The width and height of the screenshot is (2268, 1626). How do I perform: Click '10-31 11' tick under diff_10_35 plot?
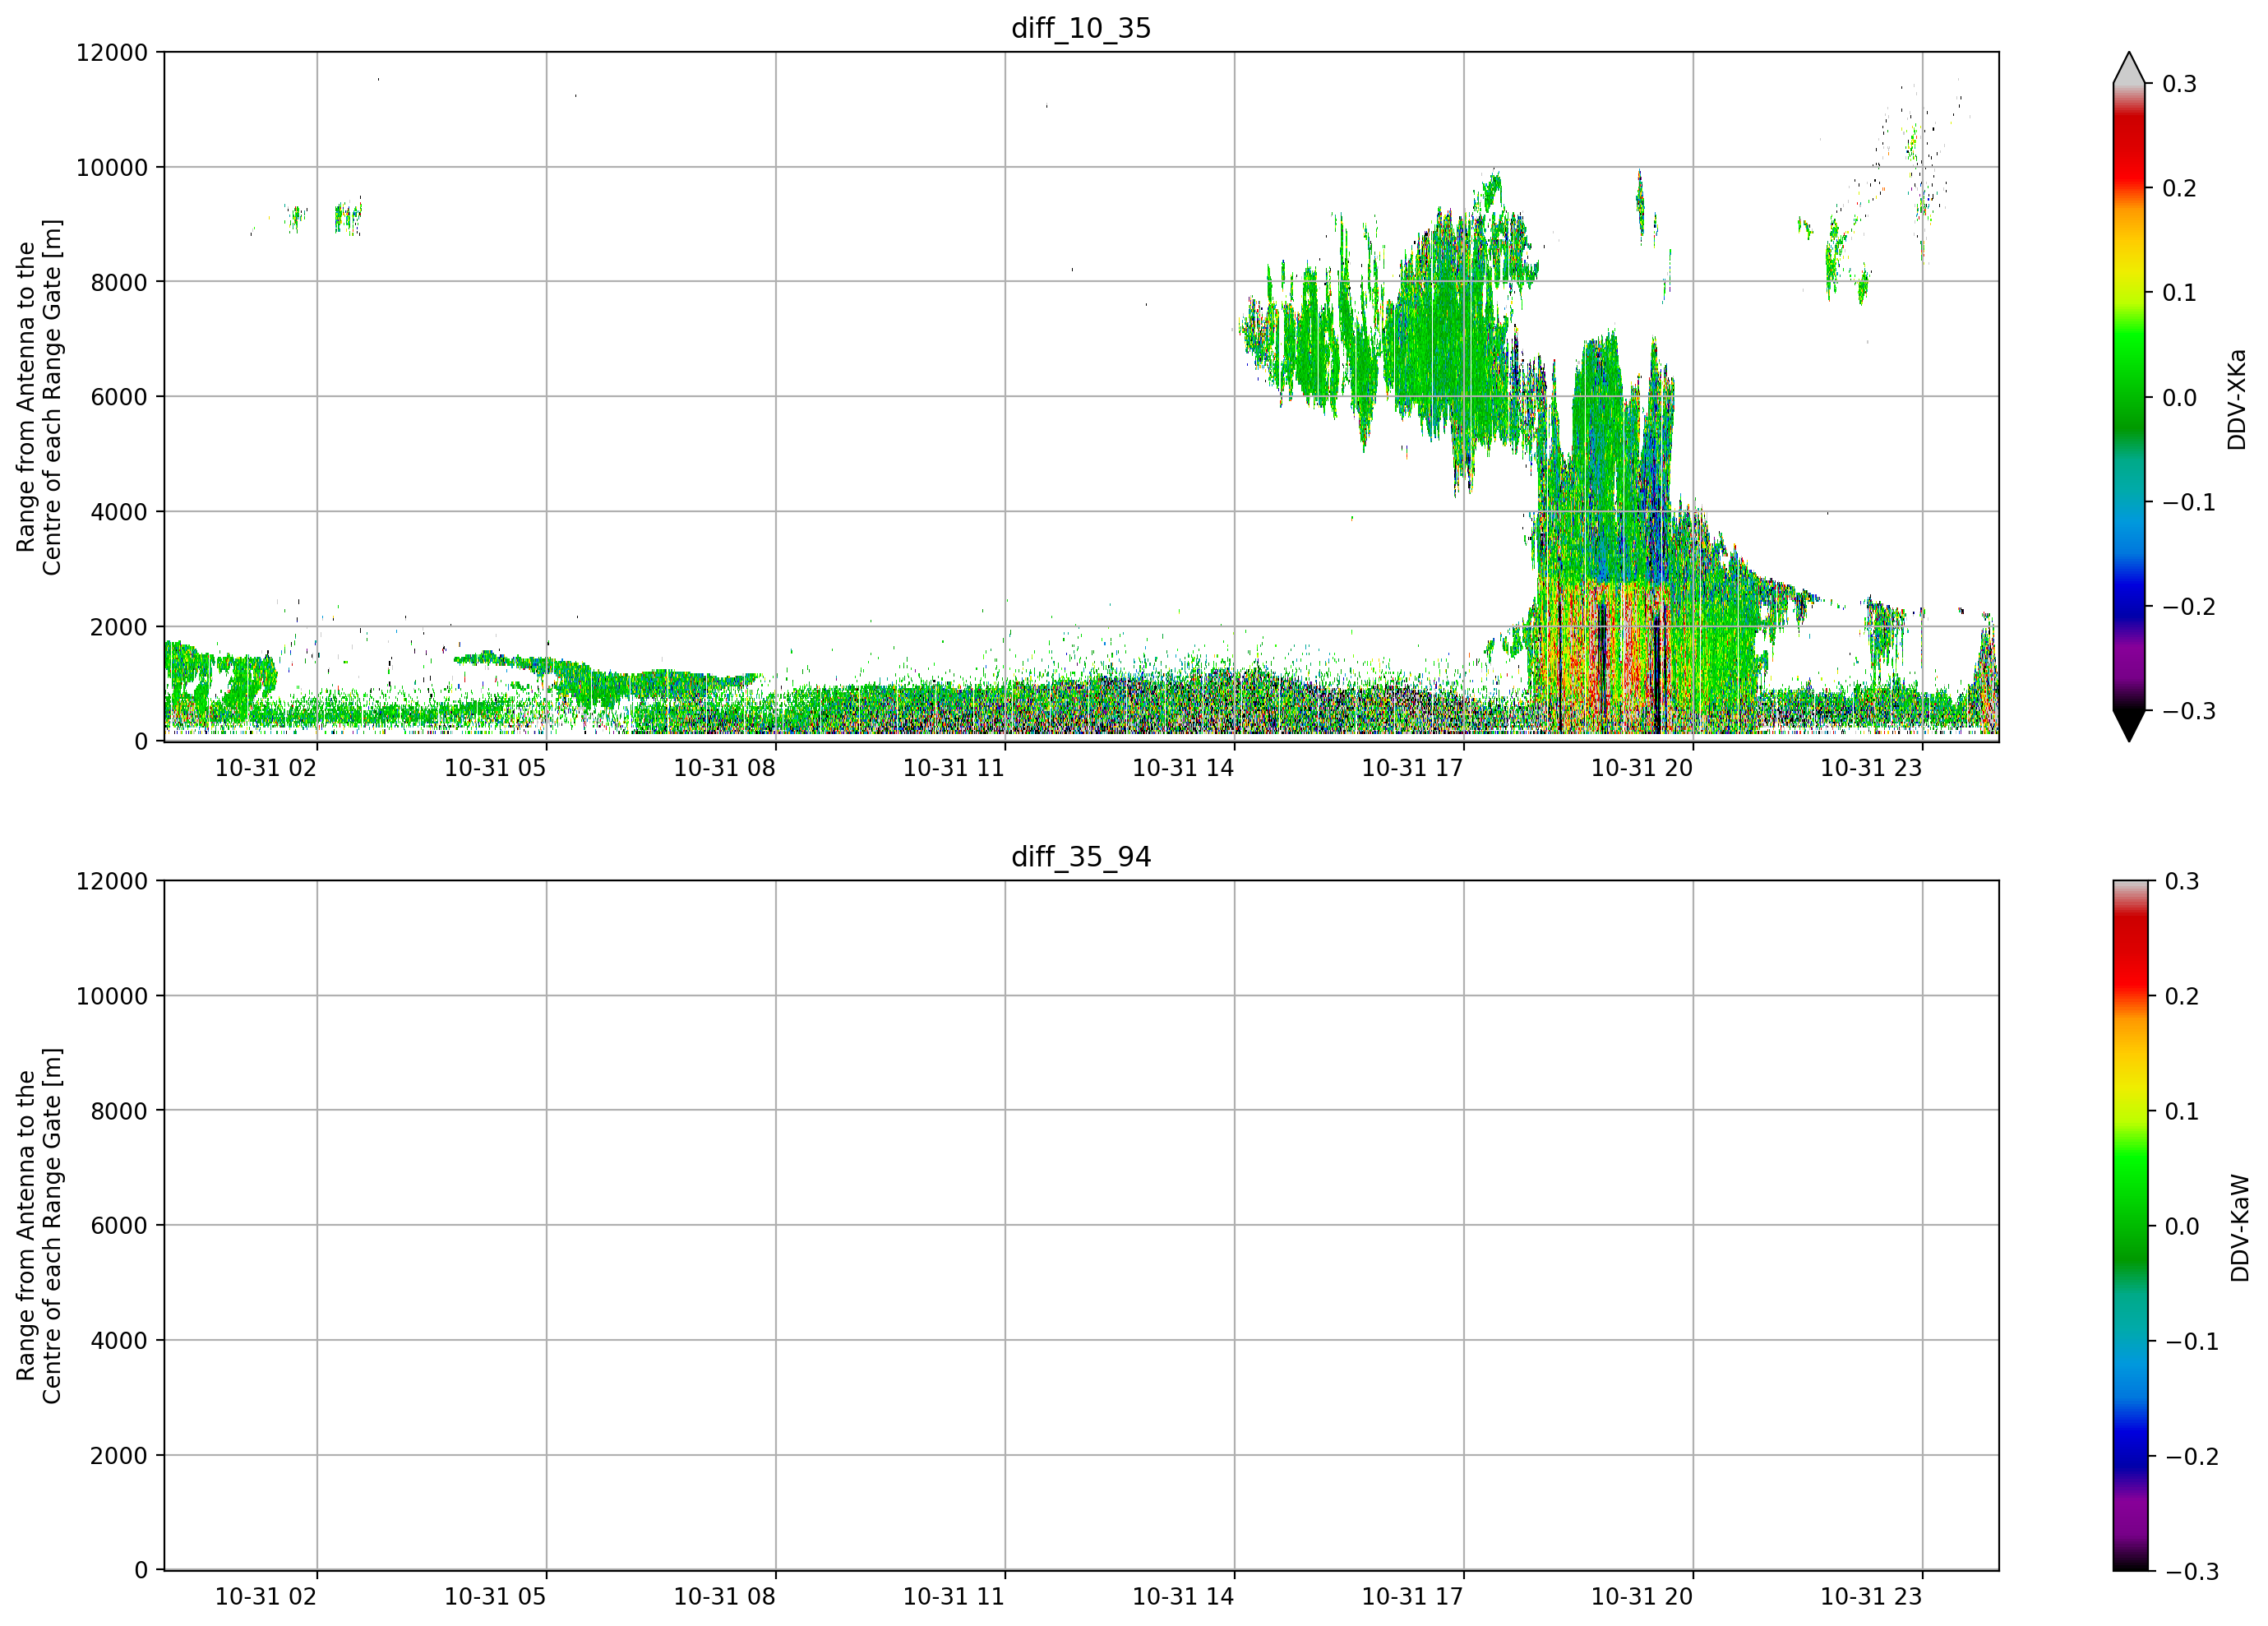(954, 768)
